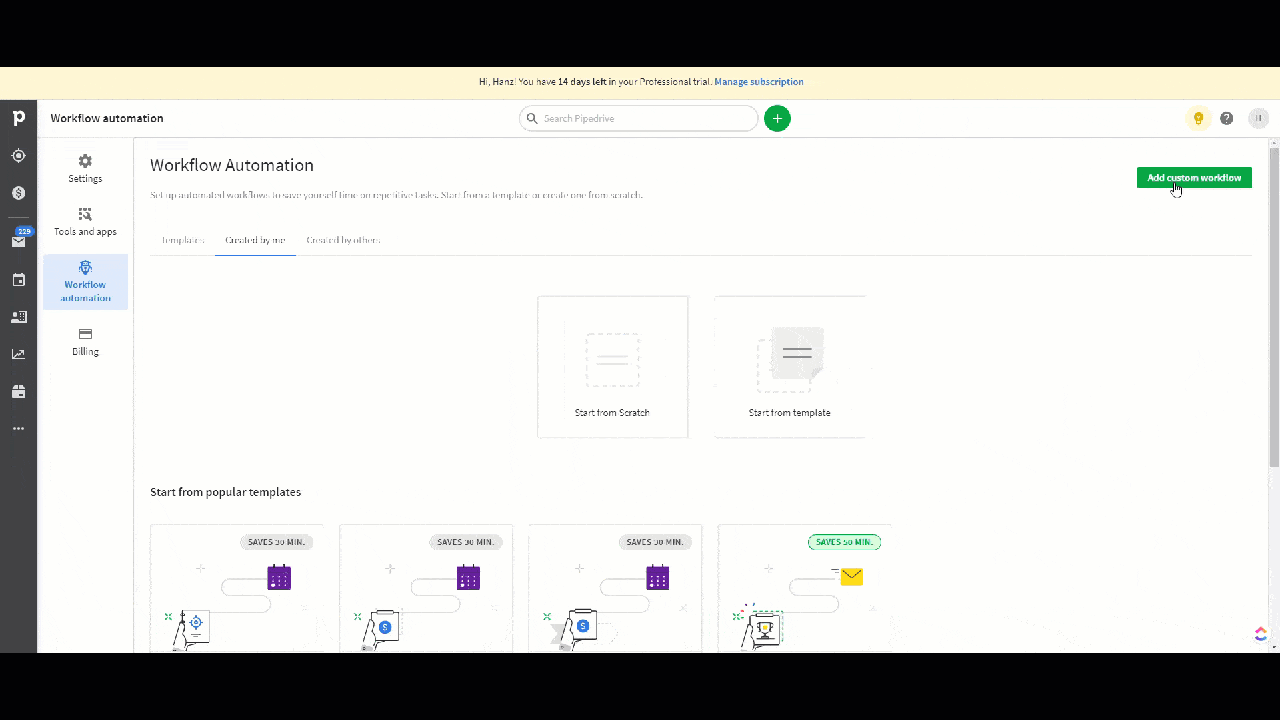
Task: Open the Contacts icon in sidebar
Action: pos(18,317)
